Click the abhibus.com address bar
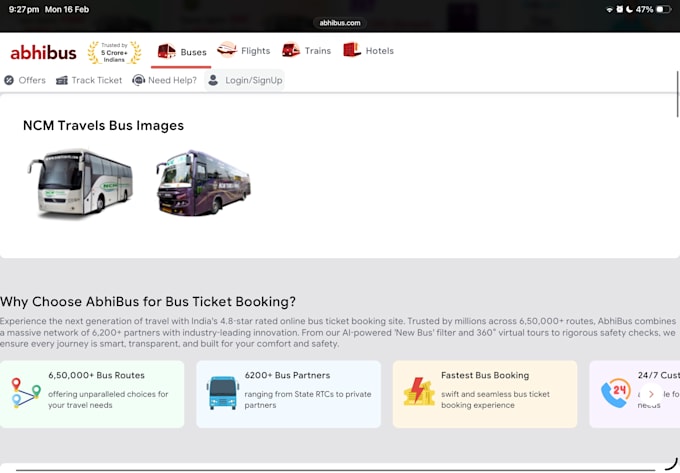 [340, 23]
